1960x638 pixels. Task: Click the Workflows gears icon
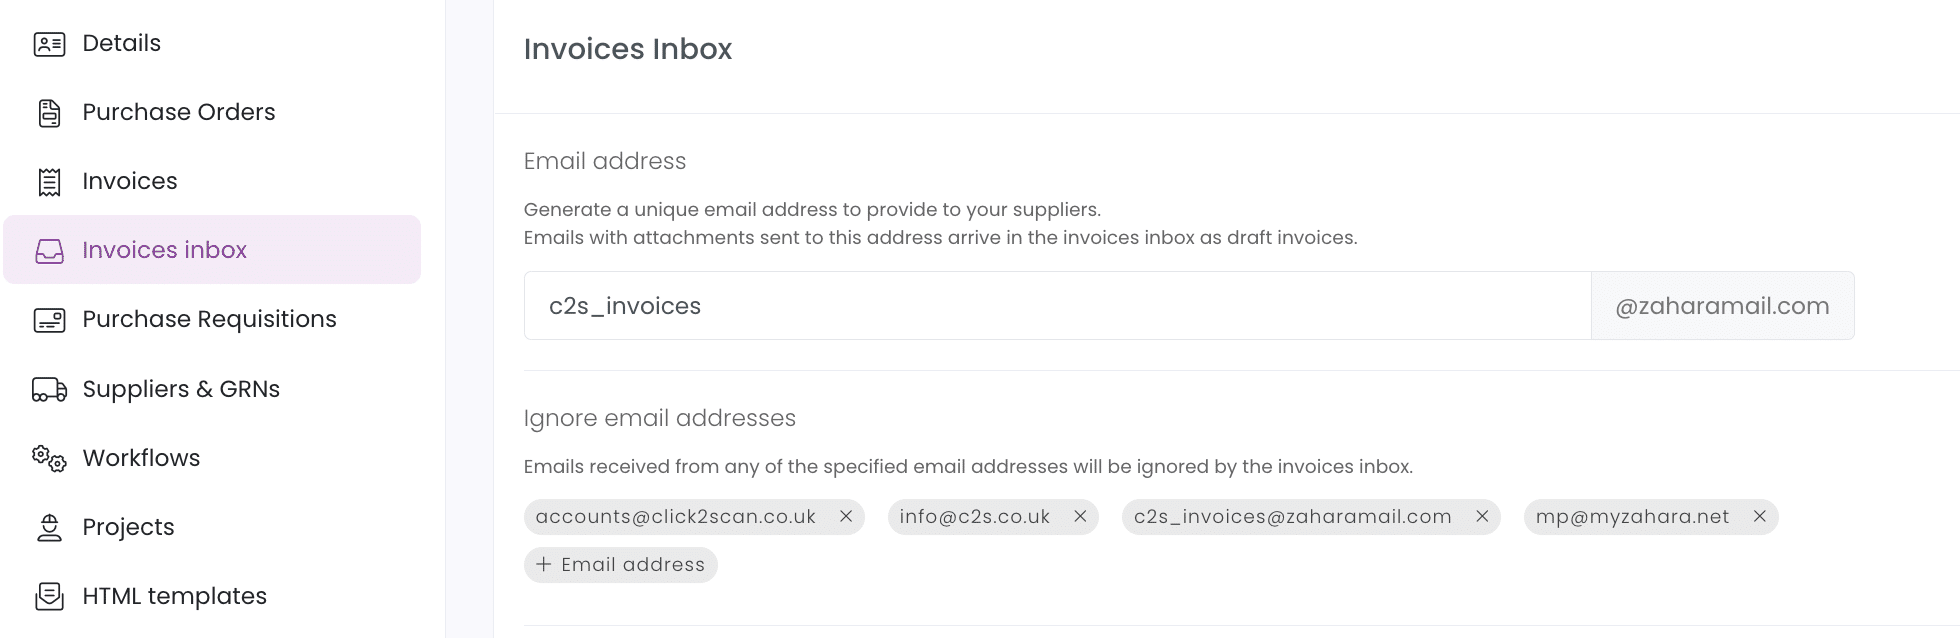click(49, 459)
